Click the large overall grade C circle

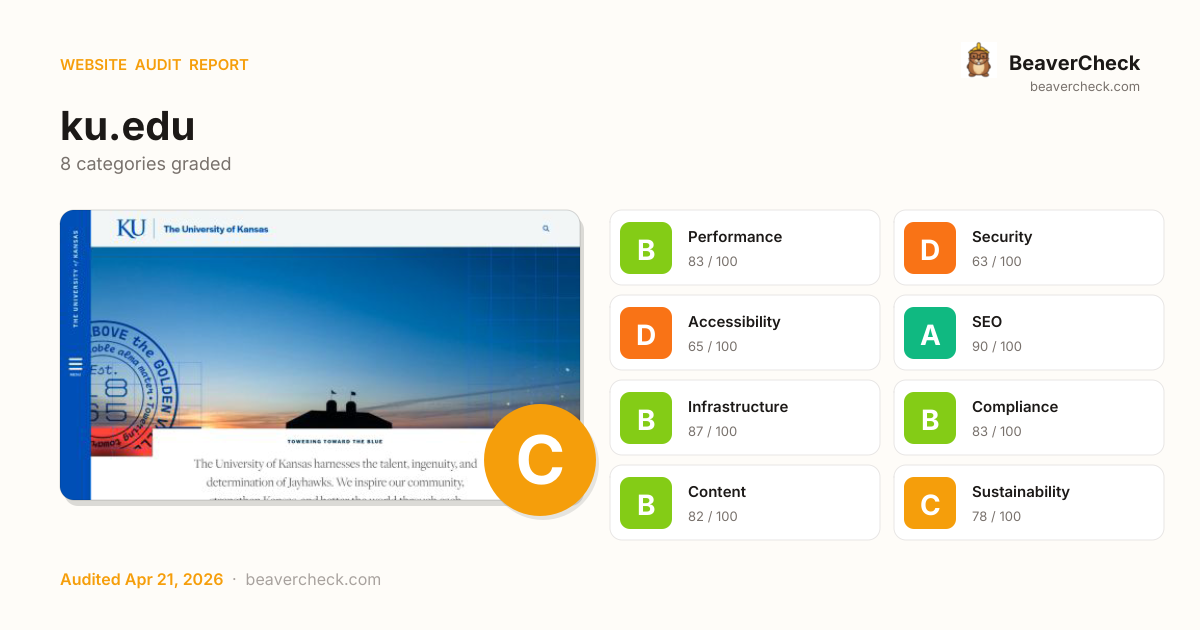tap(540, 460)
